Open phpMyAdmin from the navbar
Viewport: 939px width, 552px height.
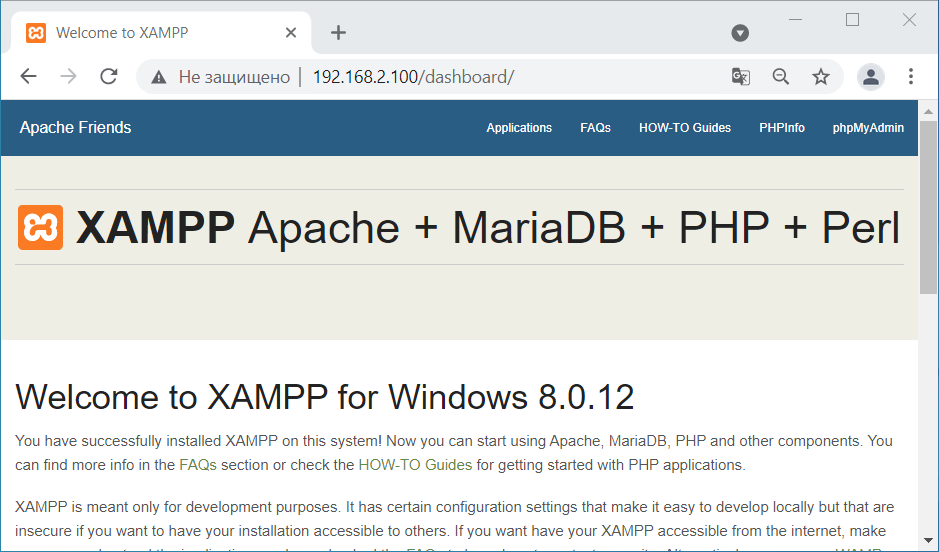point(868,128)
